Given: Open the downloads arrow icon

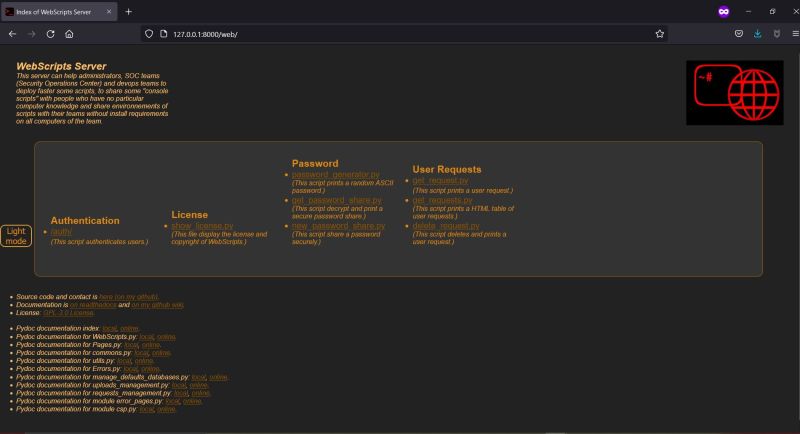Looking at the screenshot, I should (x=758, y=34).
